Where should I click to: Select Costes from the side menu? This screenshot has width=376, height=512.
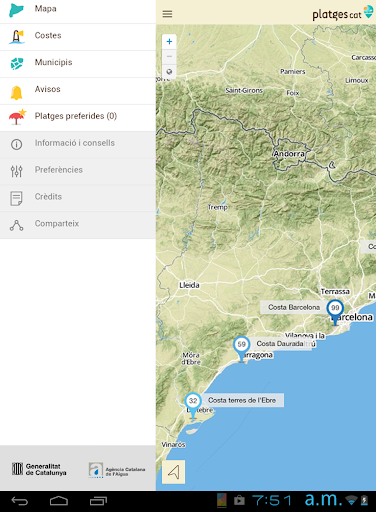78,37
